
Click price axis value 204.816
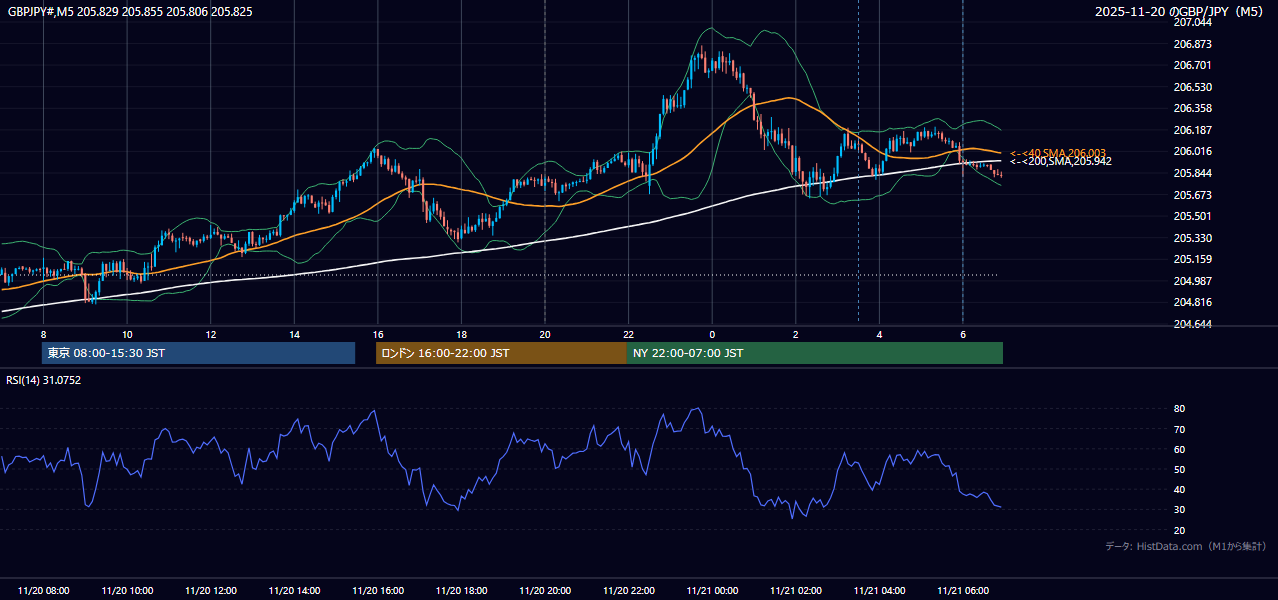(1193, 302)
